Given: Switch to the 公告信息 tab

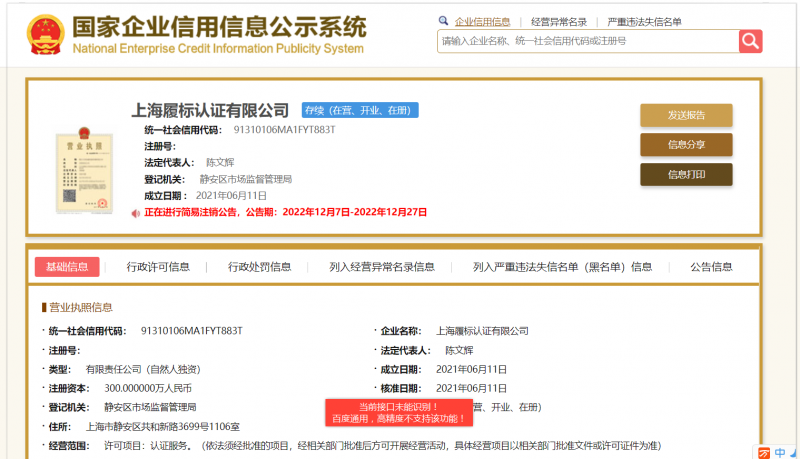Looking at the screenshot, I should point(711,267).
